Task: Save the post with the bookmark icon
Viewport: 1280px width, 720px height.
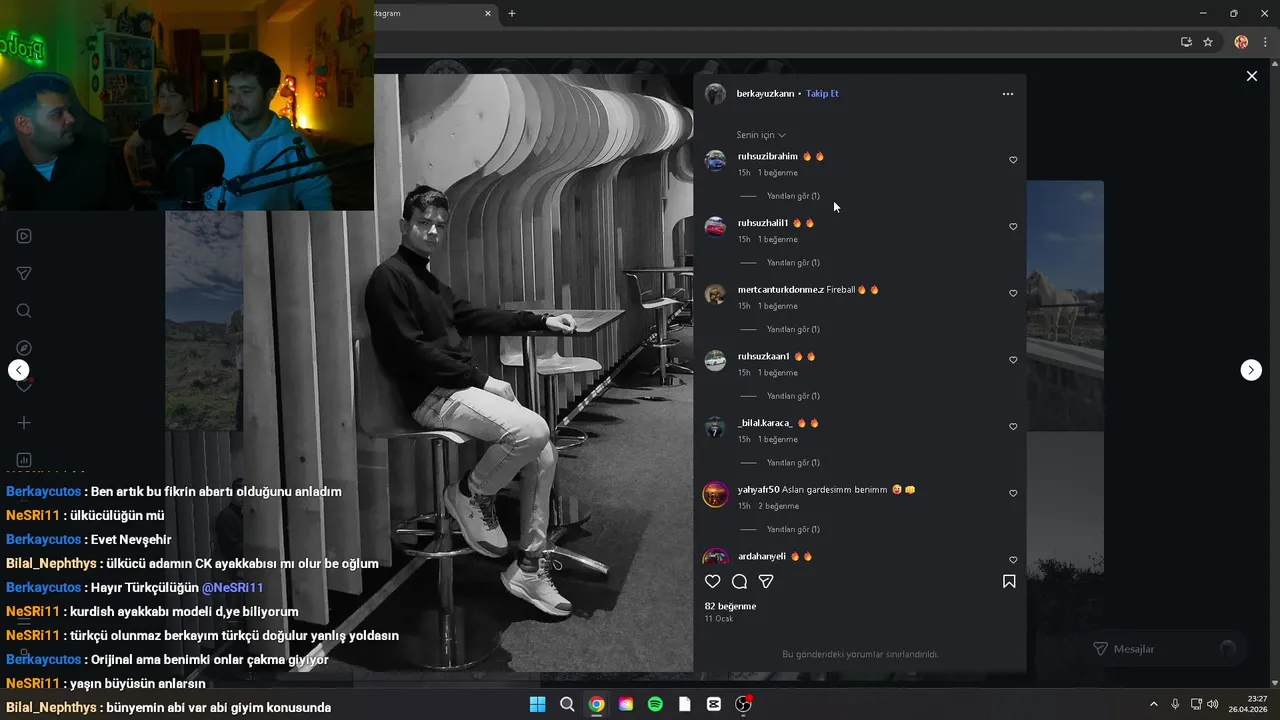Action: point(1009,581)
